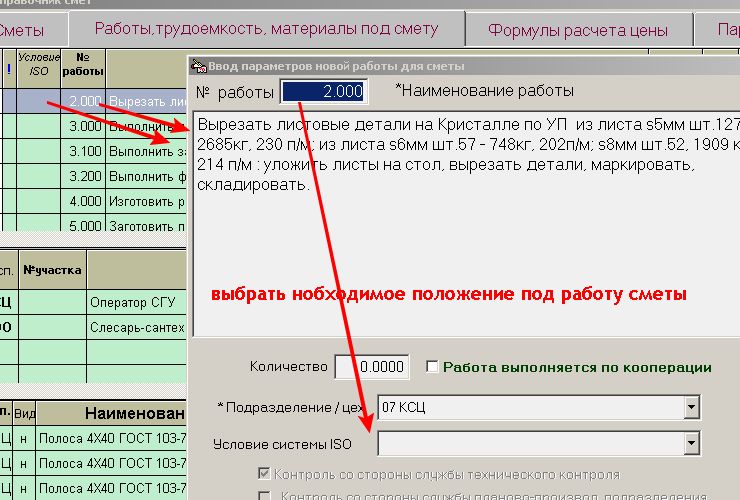
Task: Click the dialog window icon in title bar
Action: pyautogui.click(x=198, y=66)
